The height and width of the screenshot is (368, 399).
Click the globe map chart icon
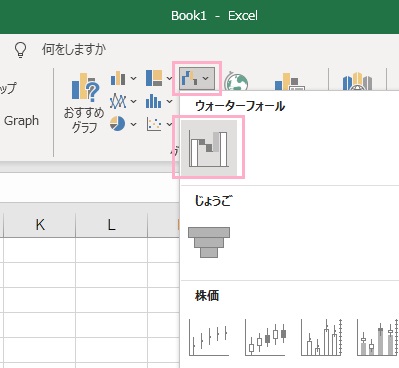click(x=236, y=82)
